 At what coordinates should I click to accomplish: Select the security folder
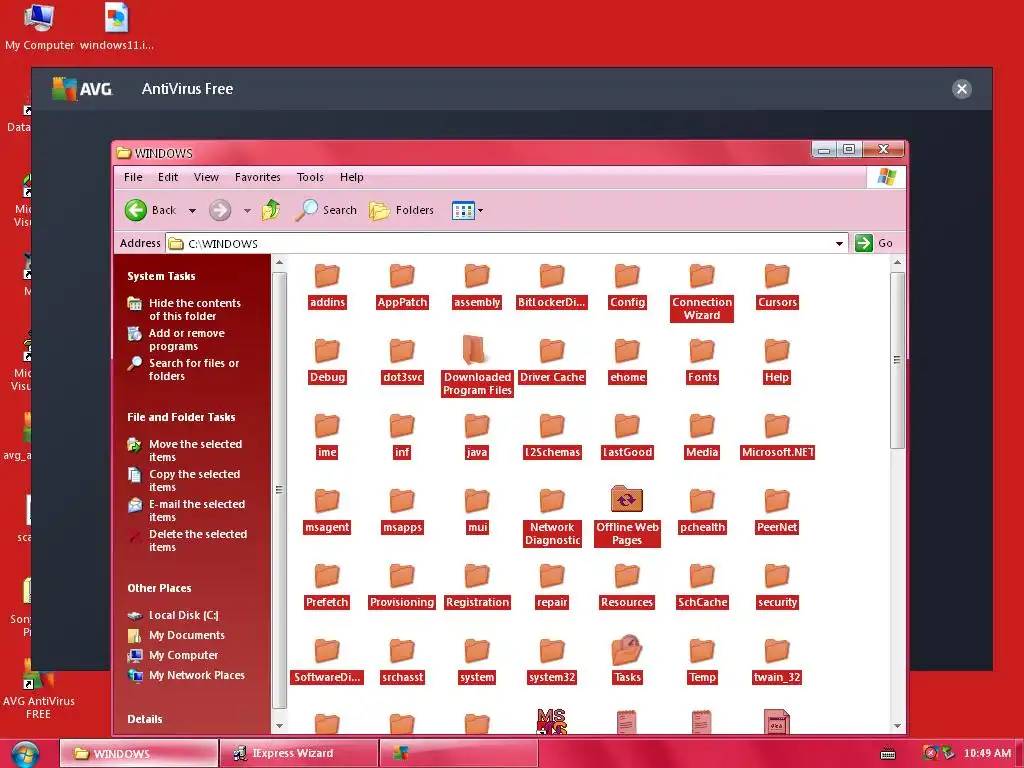777,586
